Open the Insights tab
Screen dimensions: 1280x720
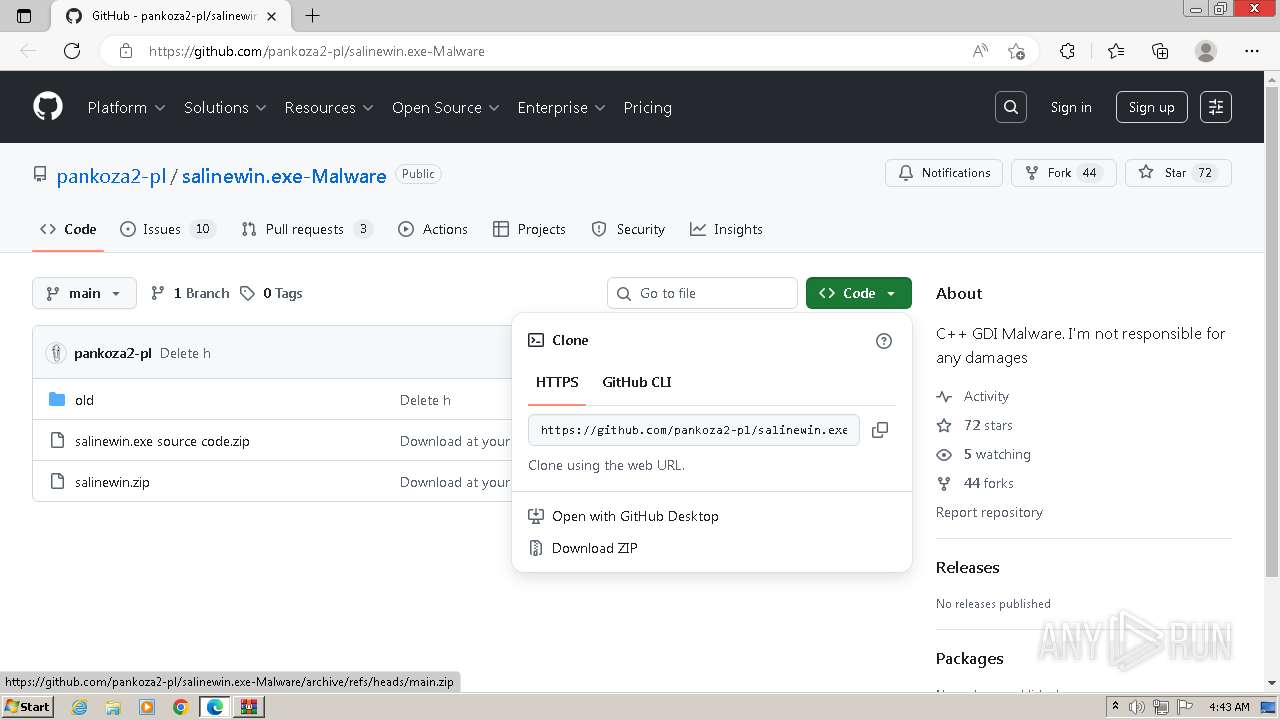(x=726, y=229)
